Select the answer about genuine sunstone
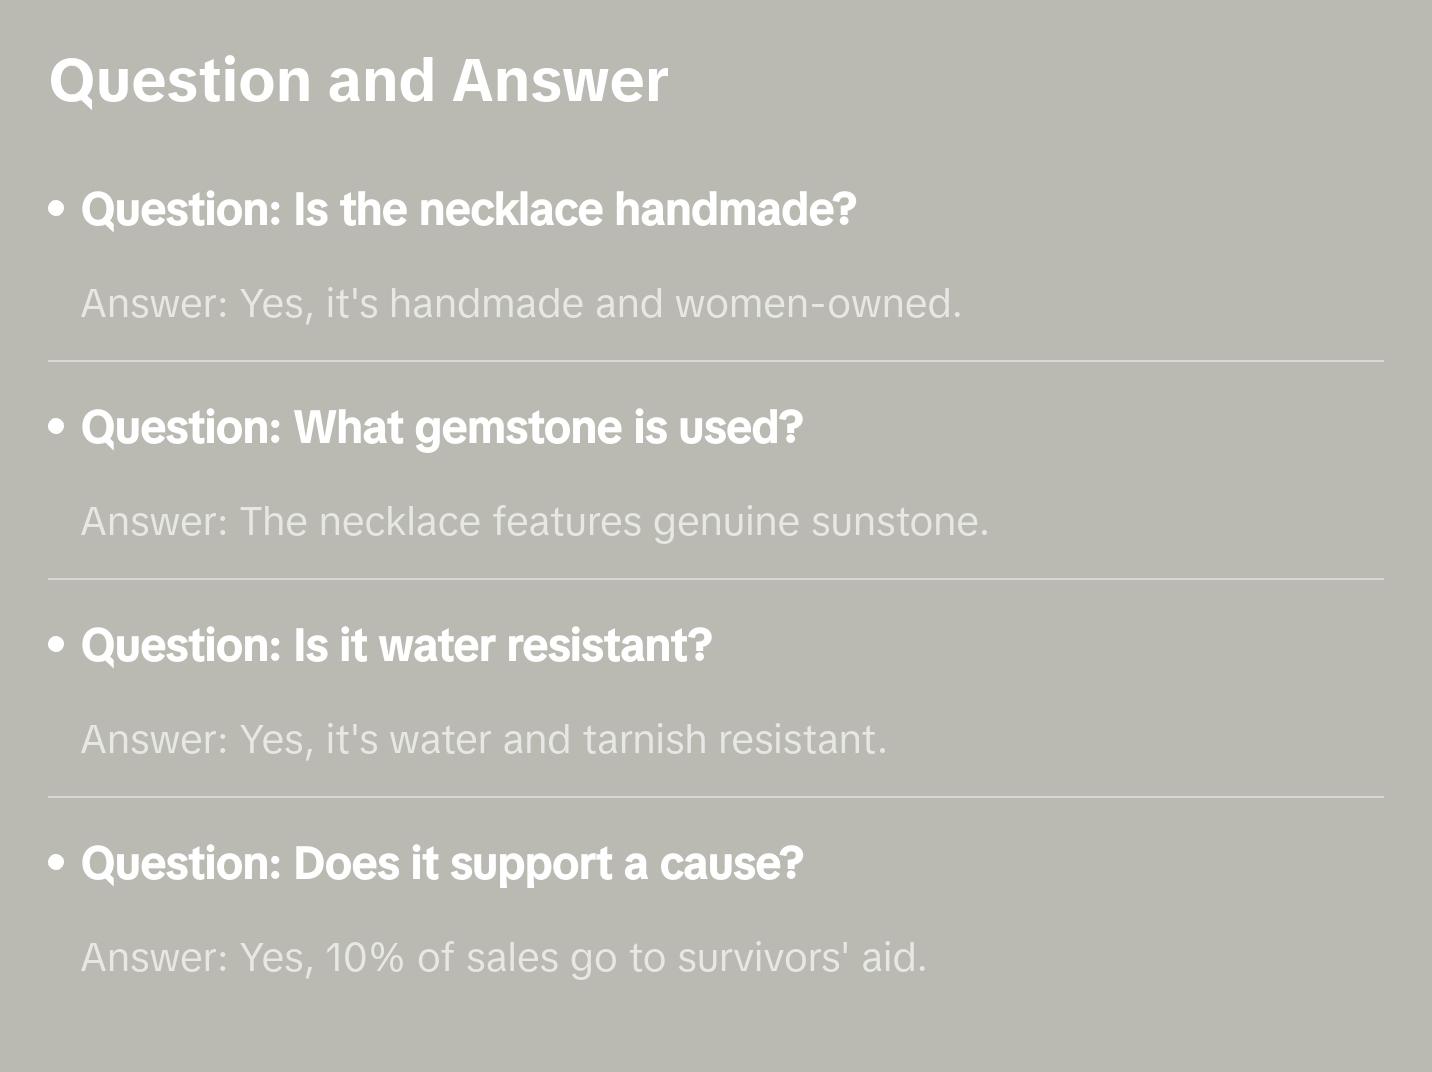This screenshot has width=1432, height=1072. pyautogui.click(x=534, y=521)
